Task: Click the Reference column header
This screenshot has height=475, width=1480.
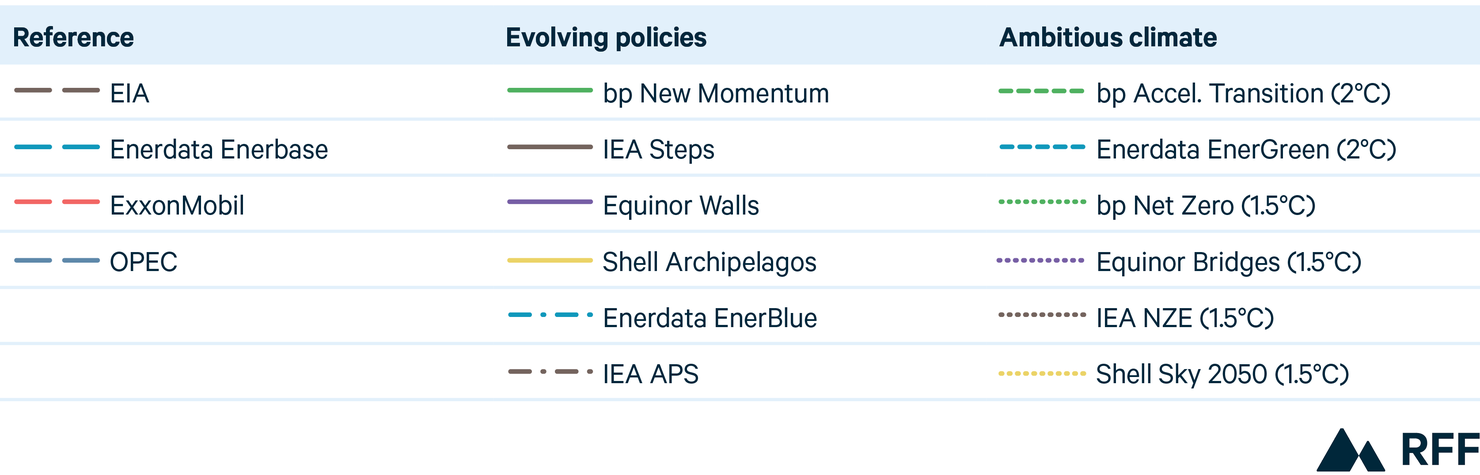Action: [73, 38]
